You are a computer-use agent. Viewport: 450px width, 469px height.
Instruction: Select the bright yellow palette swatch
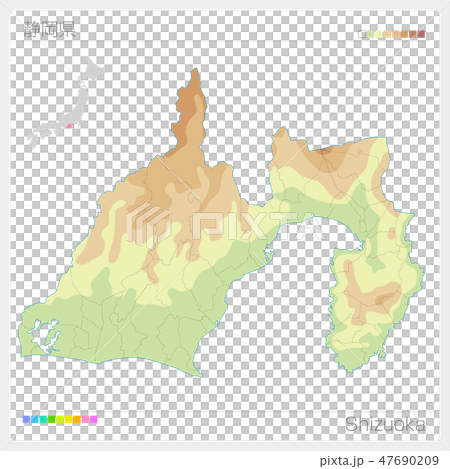click(x=68, y=419)
